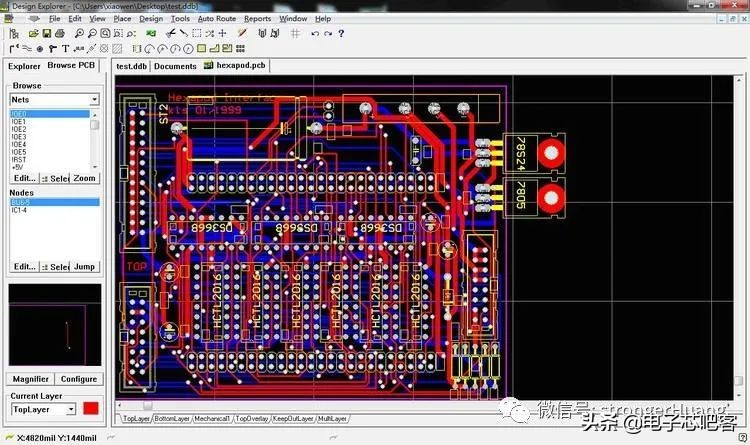Select the IC1-4 node in Nodes list
Screen dimensions: 750x445
click(20, 210)
